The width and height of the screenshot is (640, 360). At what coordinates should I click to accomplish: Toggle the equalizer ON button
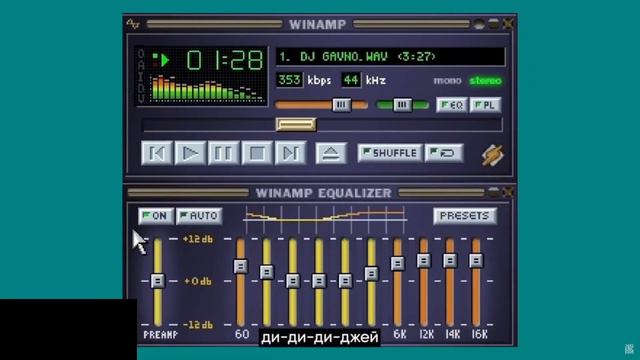(x=156, y=216)
